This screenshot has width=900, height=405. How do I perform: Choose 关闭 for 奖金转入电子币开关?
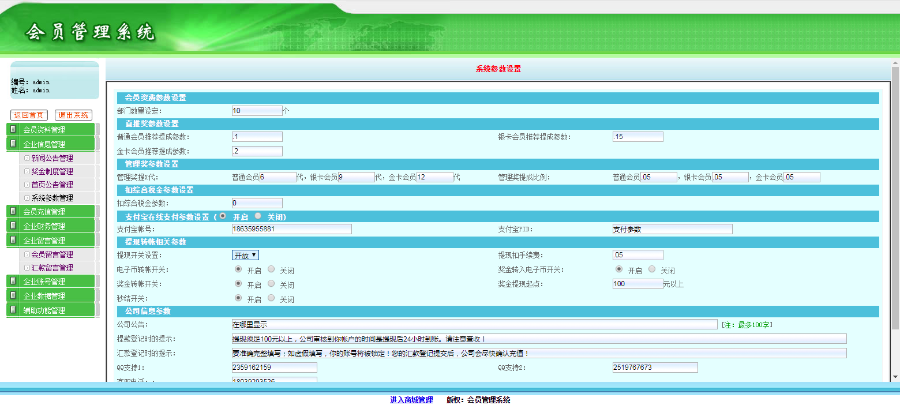click(652, 268)
